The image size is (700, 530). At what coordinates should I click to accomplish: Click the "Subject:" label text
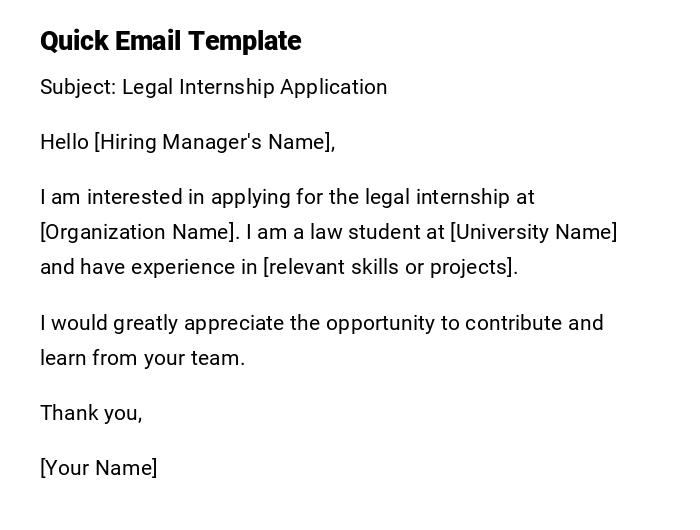tap(78, 87)
